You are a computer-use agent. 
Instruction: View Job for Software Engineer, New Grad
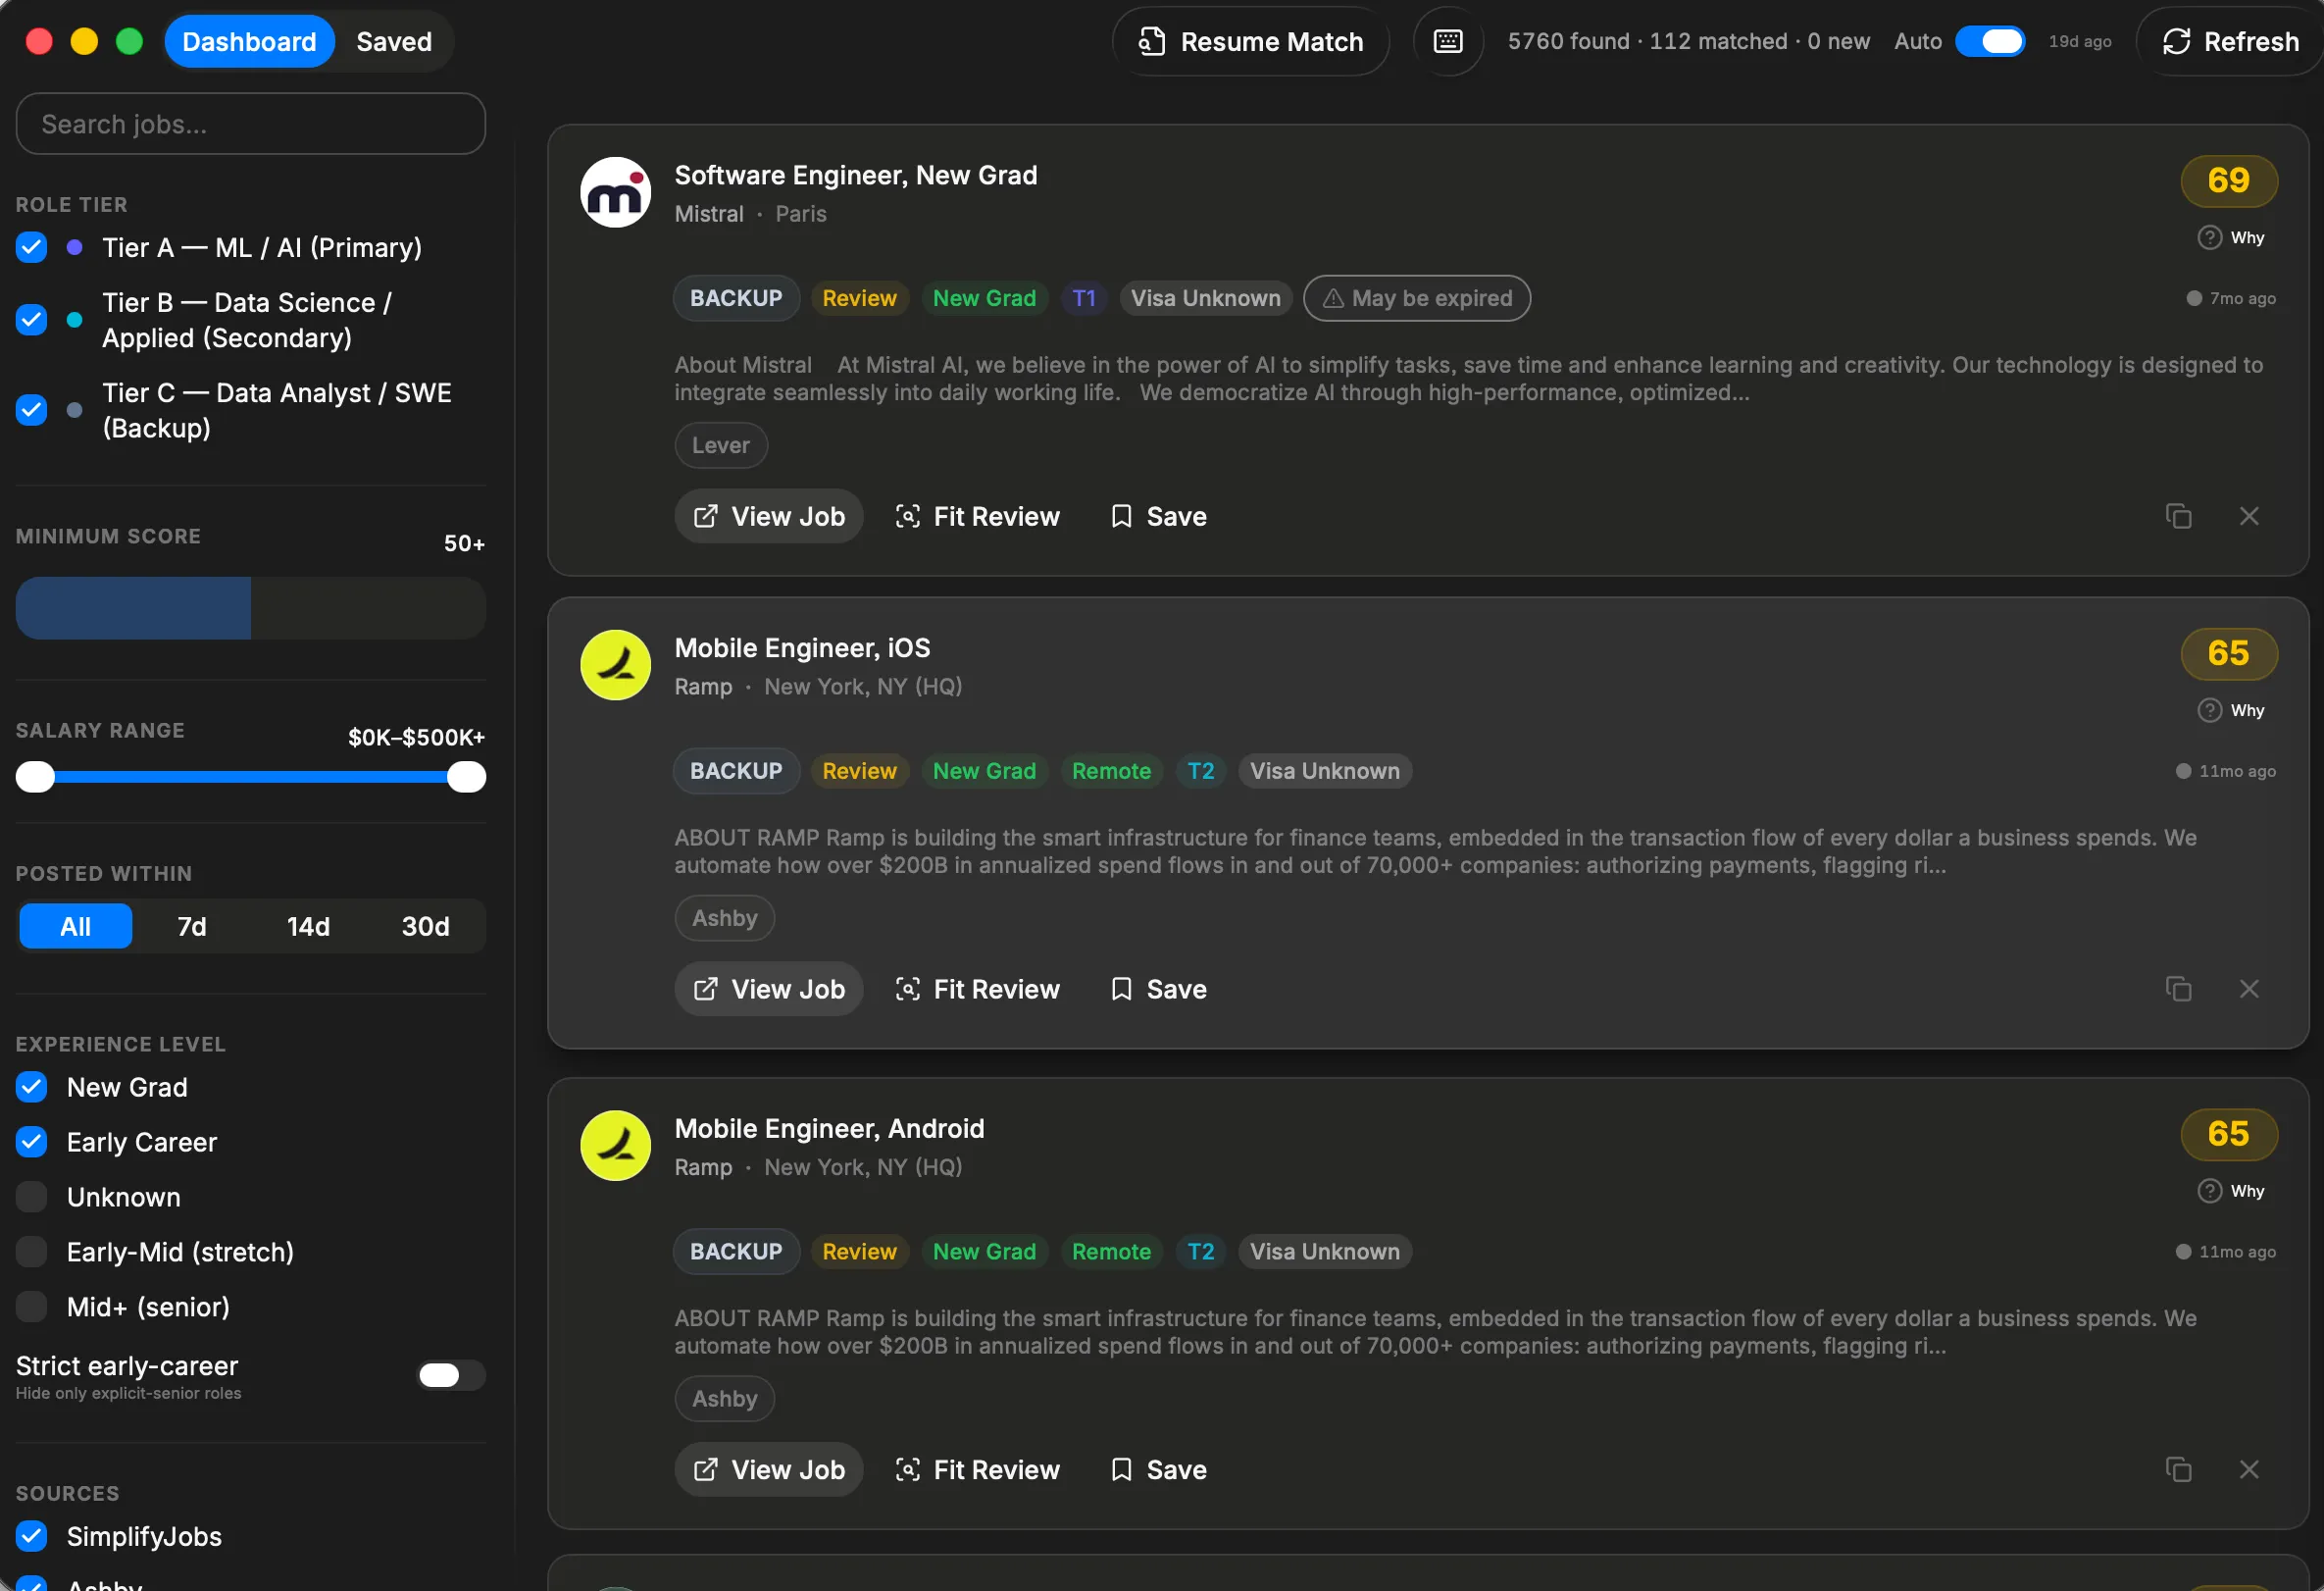[x=768, y=516]
